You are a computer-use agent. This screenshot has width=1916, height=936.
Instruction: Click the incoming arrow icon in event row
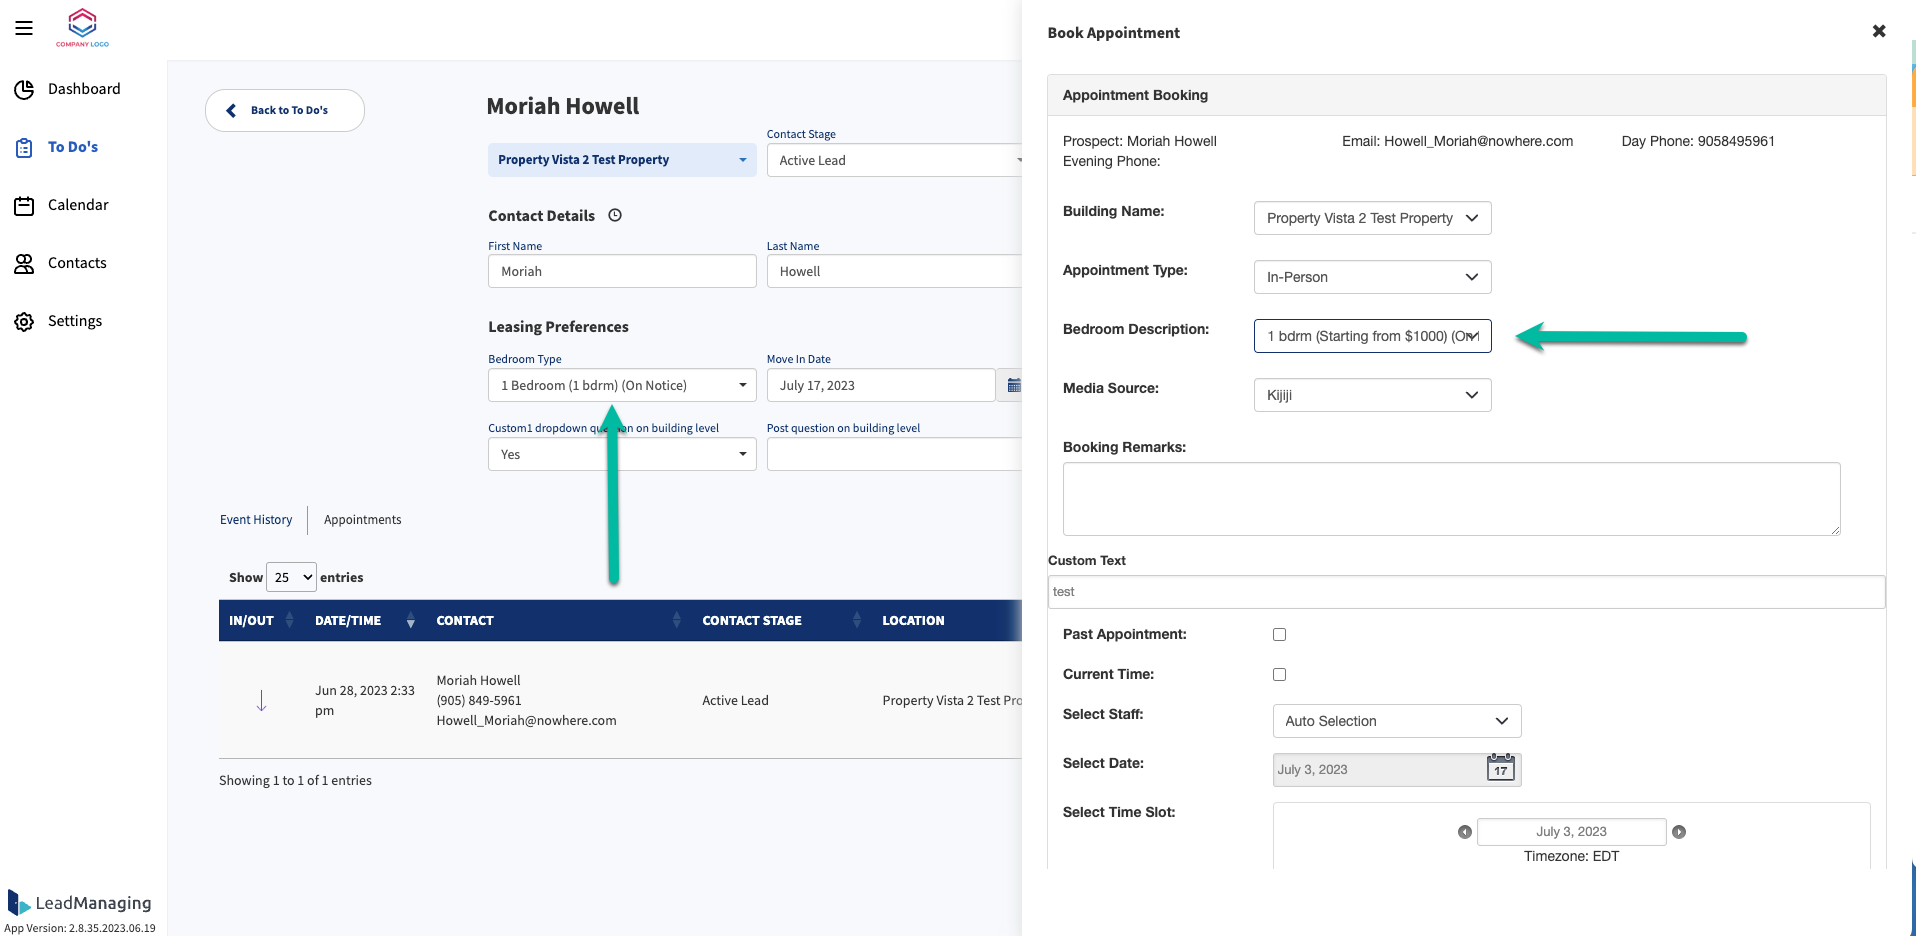[261, 700]
